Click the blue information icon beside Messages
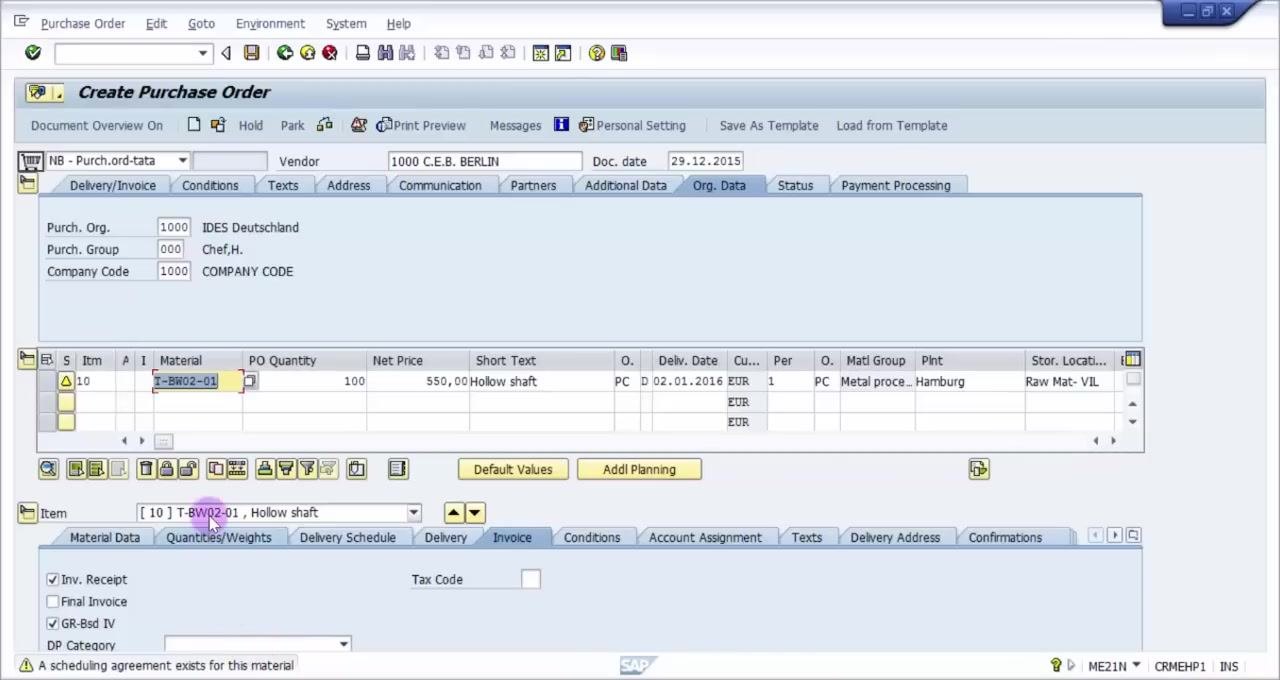Image resolution: width=1280 pixels, height=680 pixels. point(561,125)
